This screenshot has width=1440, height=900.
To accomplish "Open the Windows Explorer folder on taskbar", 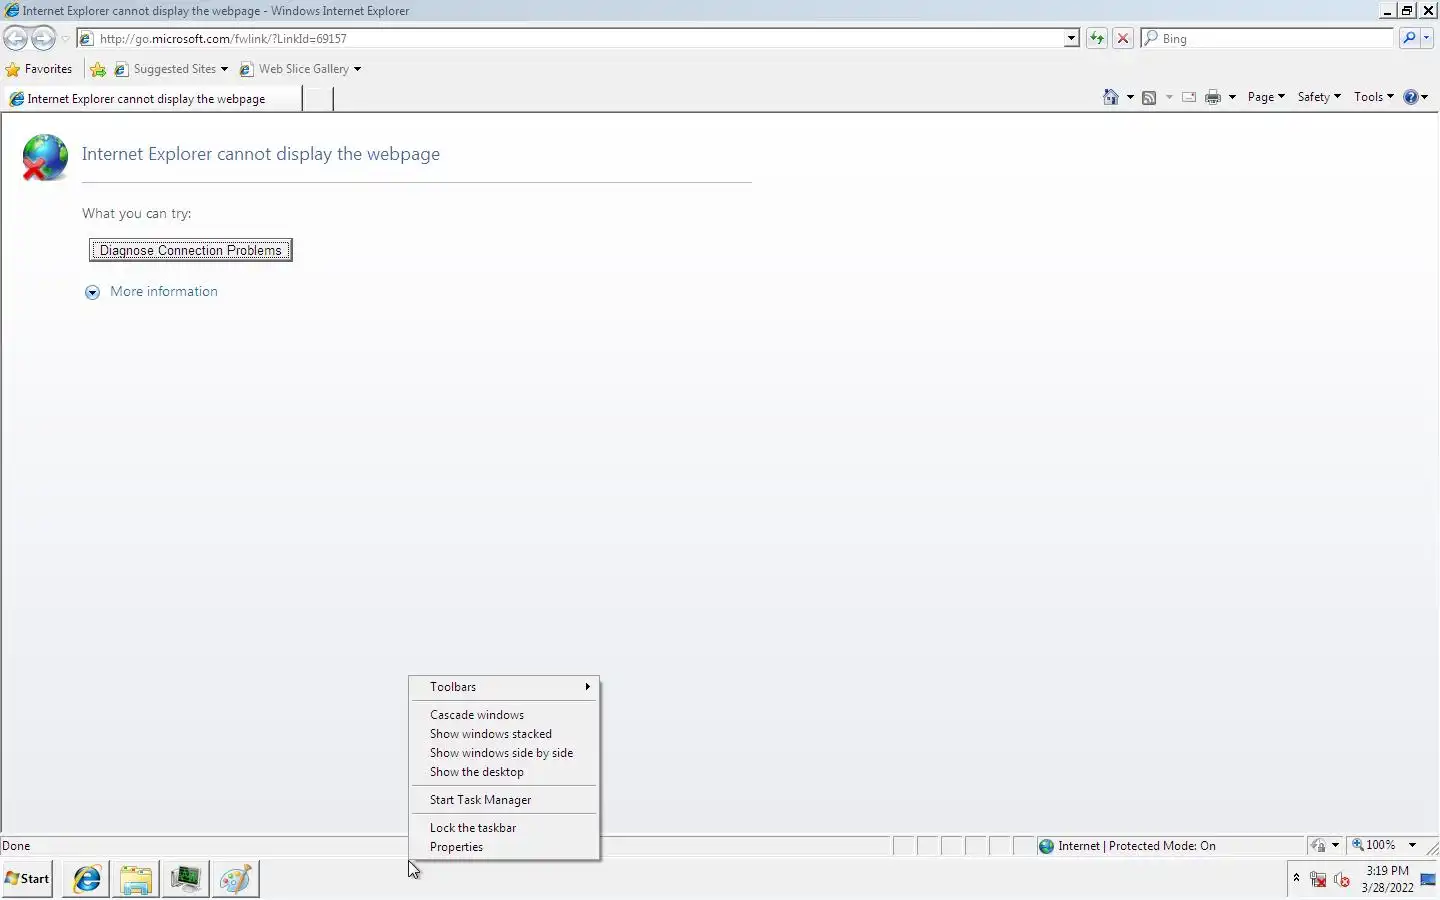I will pyautogui.click(x=136, y=879).
